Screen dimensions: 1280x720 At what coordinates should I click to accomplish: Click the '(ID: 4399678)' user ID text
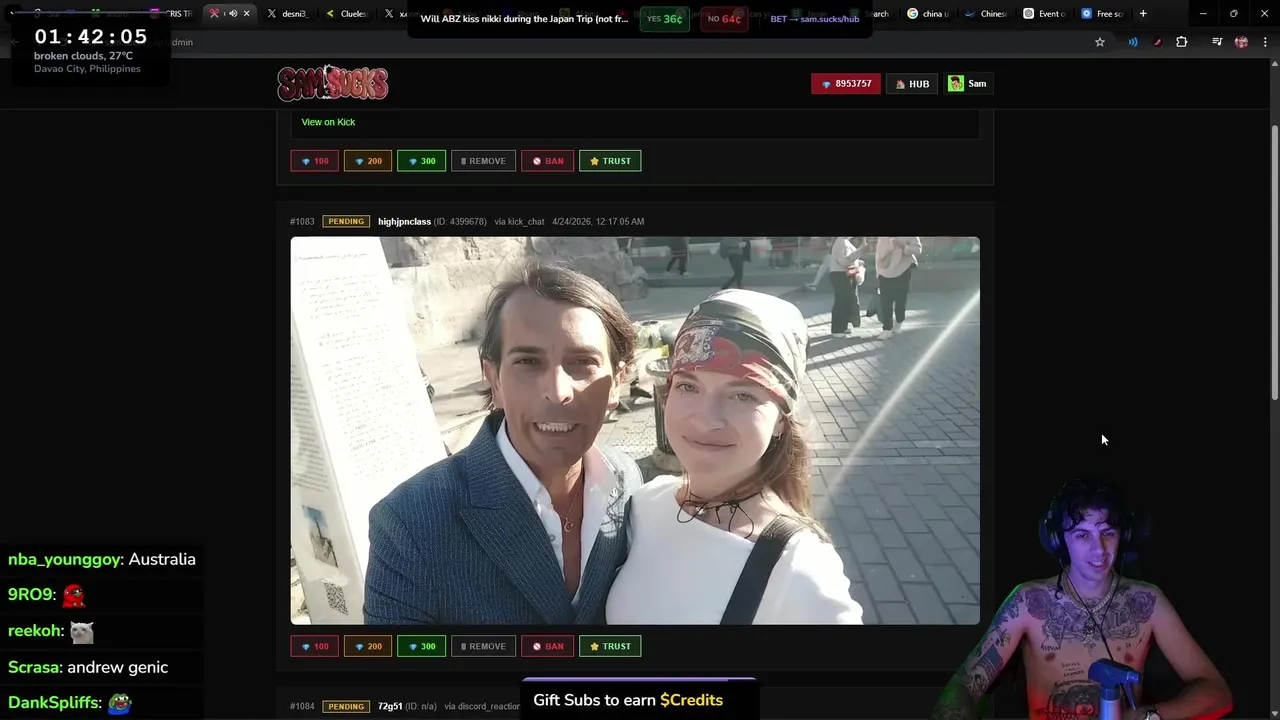460,221
